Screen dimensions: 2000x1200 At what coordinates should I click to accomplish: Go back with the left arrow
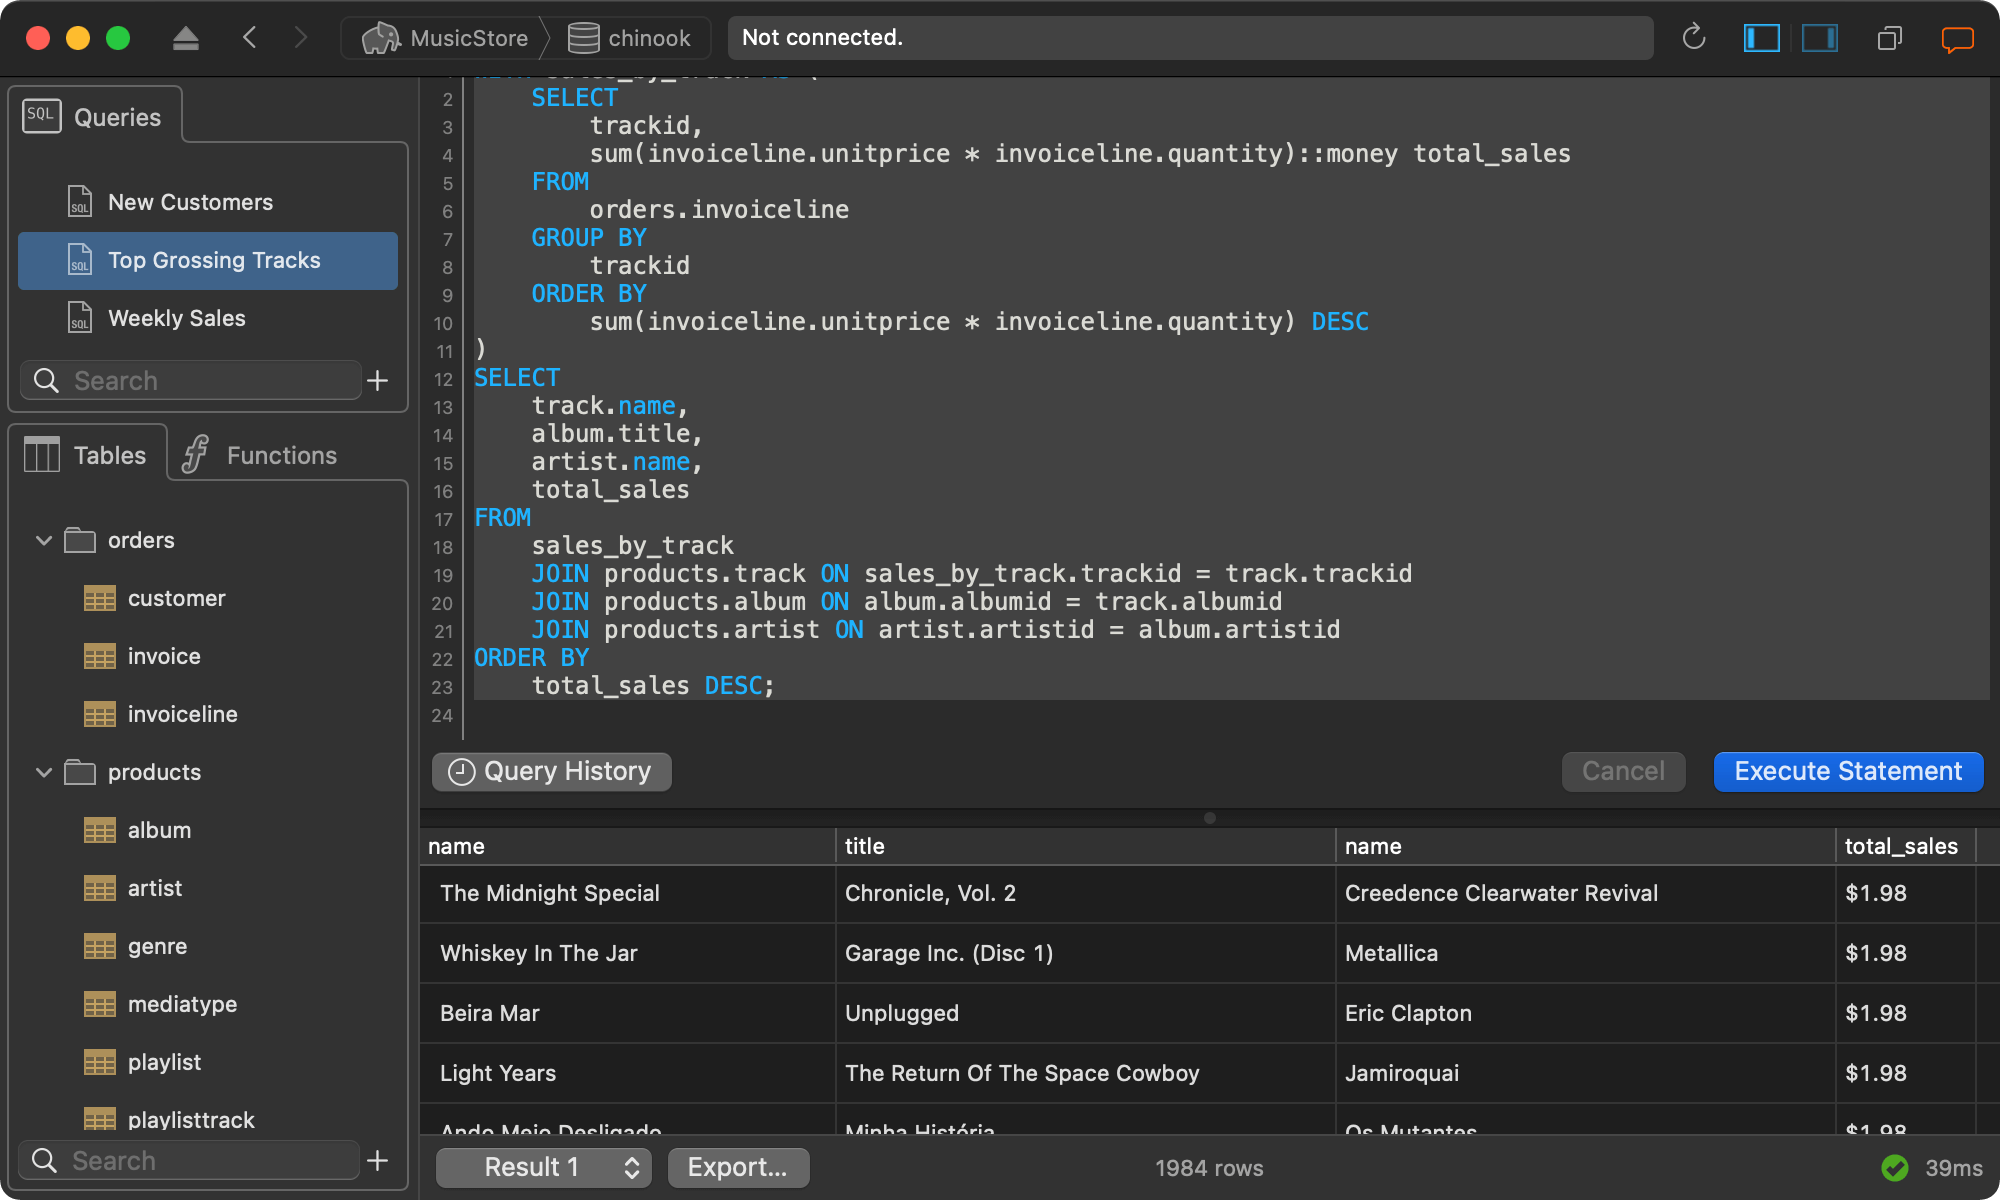point(250,38)
